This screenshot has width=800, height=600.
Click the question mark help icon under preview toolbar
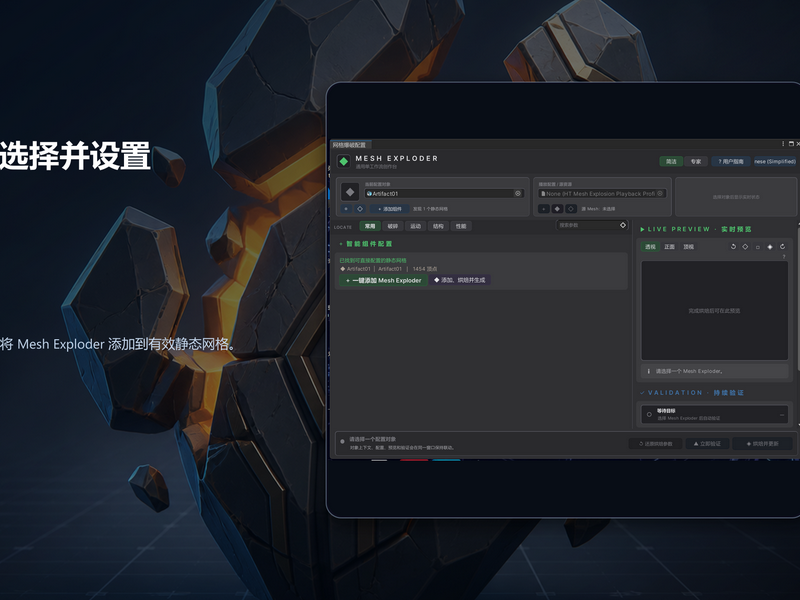pos(784,256)
